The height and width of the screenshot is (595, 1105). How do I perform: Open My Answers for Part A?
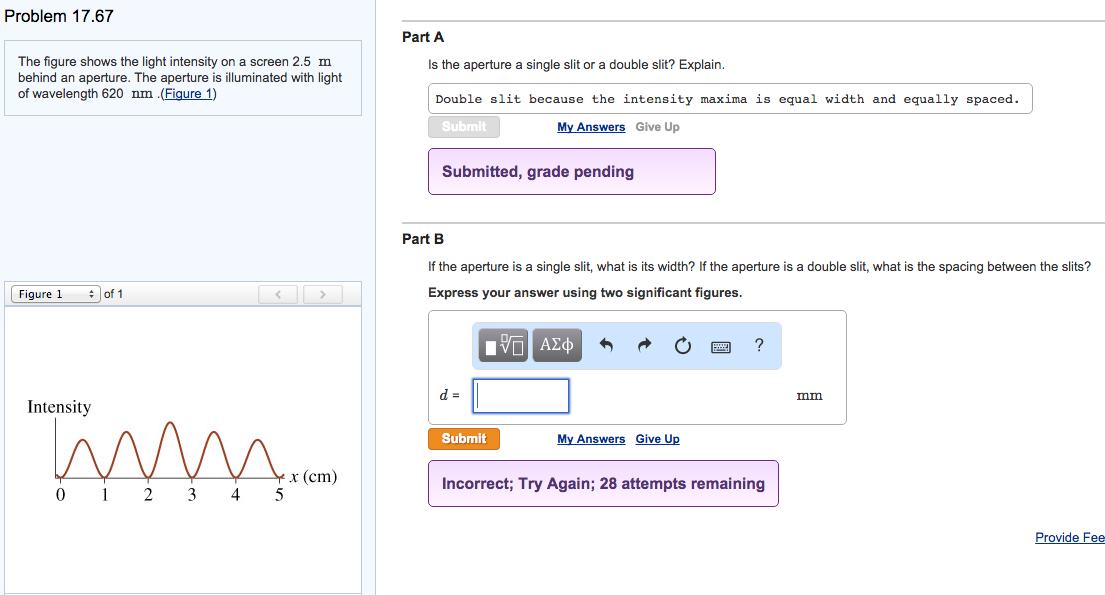point(591,127)
